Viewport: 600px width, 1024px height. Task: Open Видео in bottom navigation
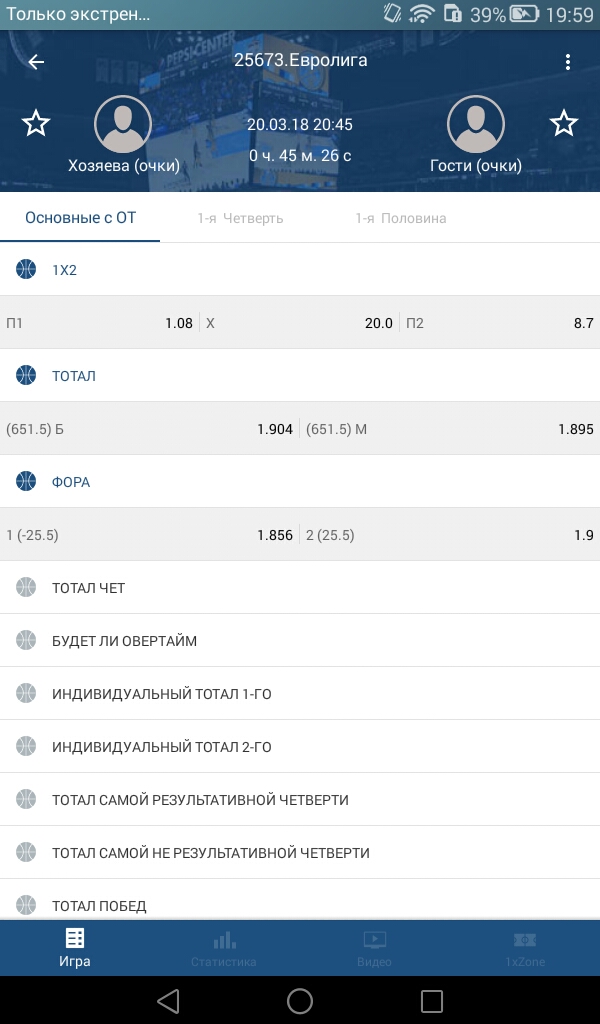point(374,949)
